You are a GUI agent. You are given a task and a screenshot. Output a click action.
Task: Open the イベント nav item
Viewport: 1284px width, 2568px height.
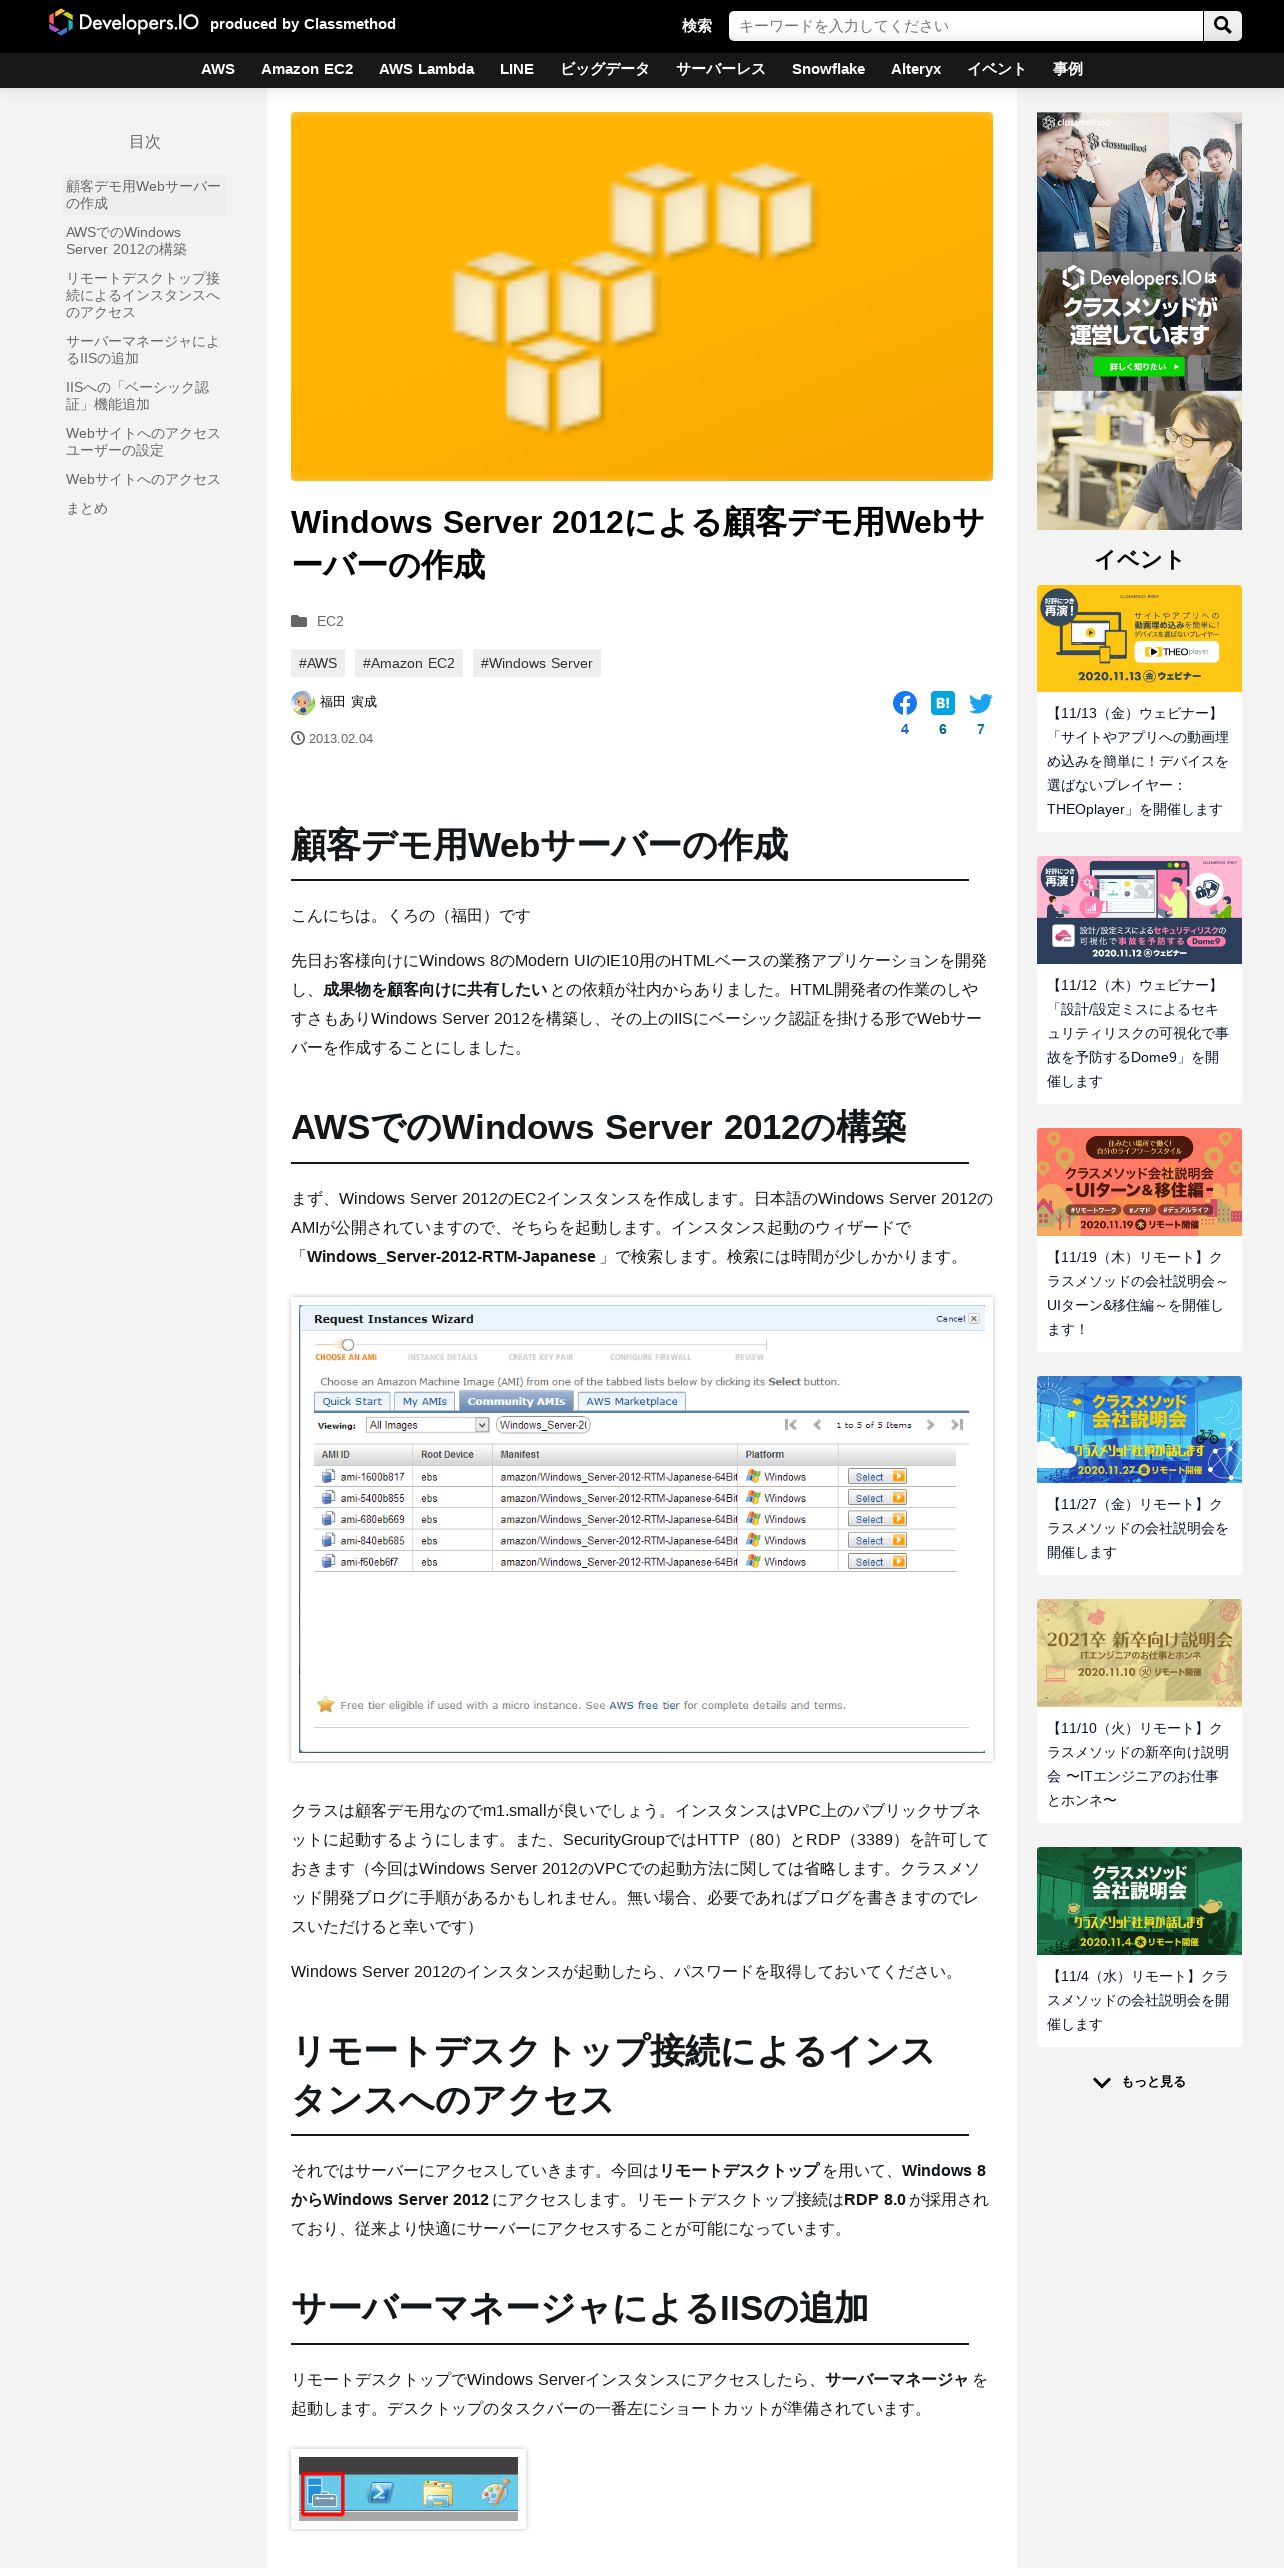[x=997, y=69]
